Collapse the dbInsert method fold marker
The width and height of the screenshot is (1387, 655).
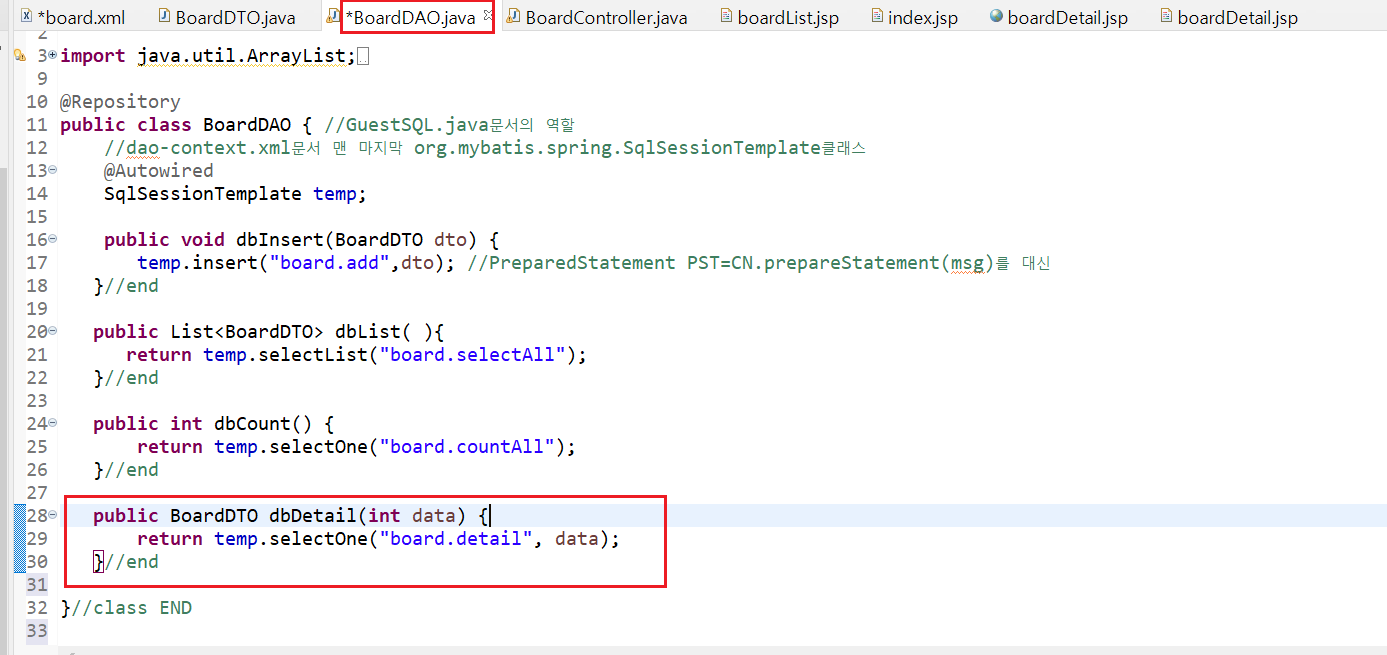pyautogui.click(x=52, y=240)
